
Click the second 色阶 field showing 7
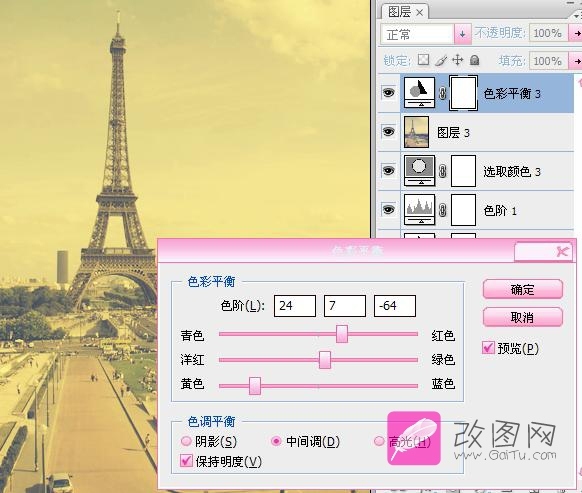click(x=345, y=306)
